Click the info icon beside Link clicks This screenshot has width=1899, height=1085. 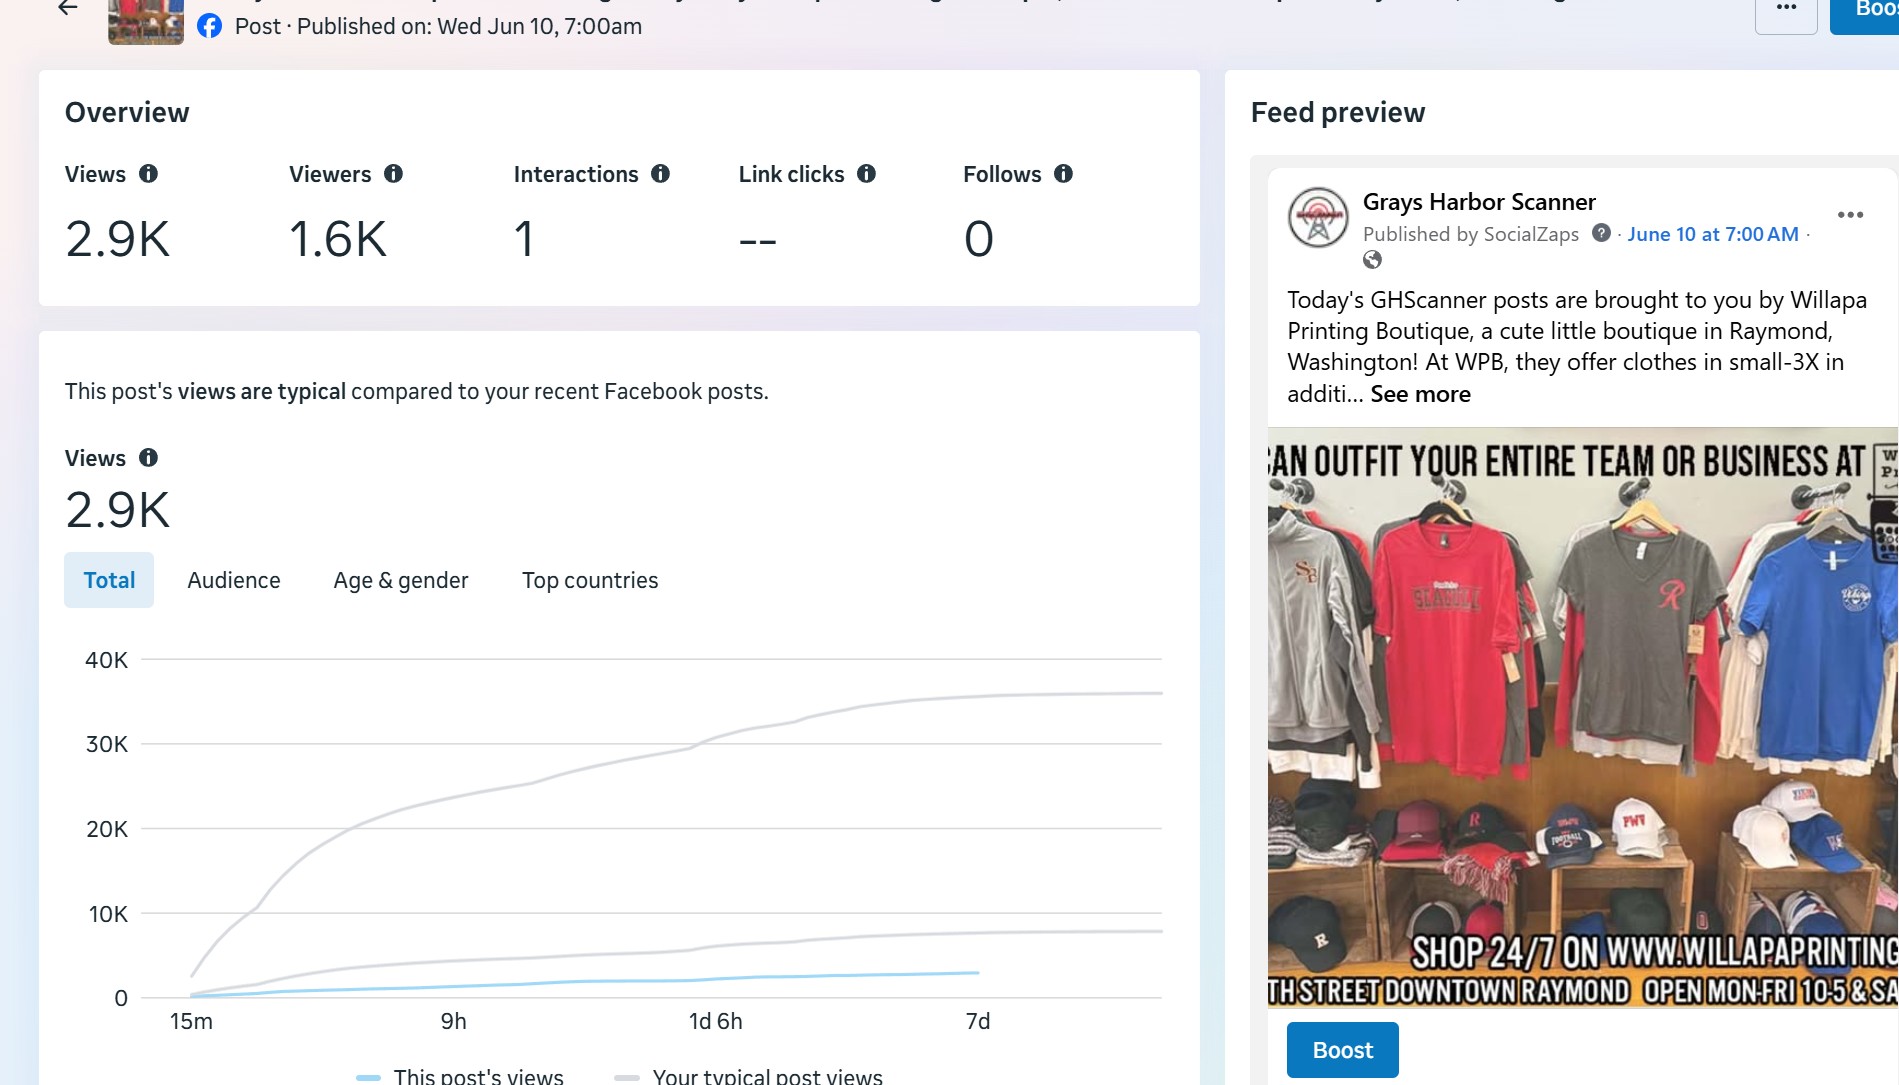coord(867,174)
